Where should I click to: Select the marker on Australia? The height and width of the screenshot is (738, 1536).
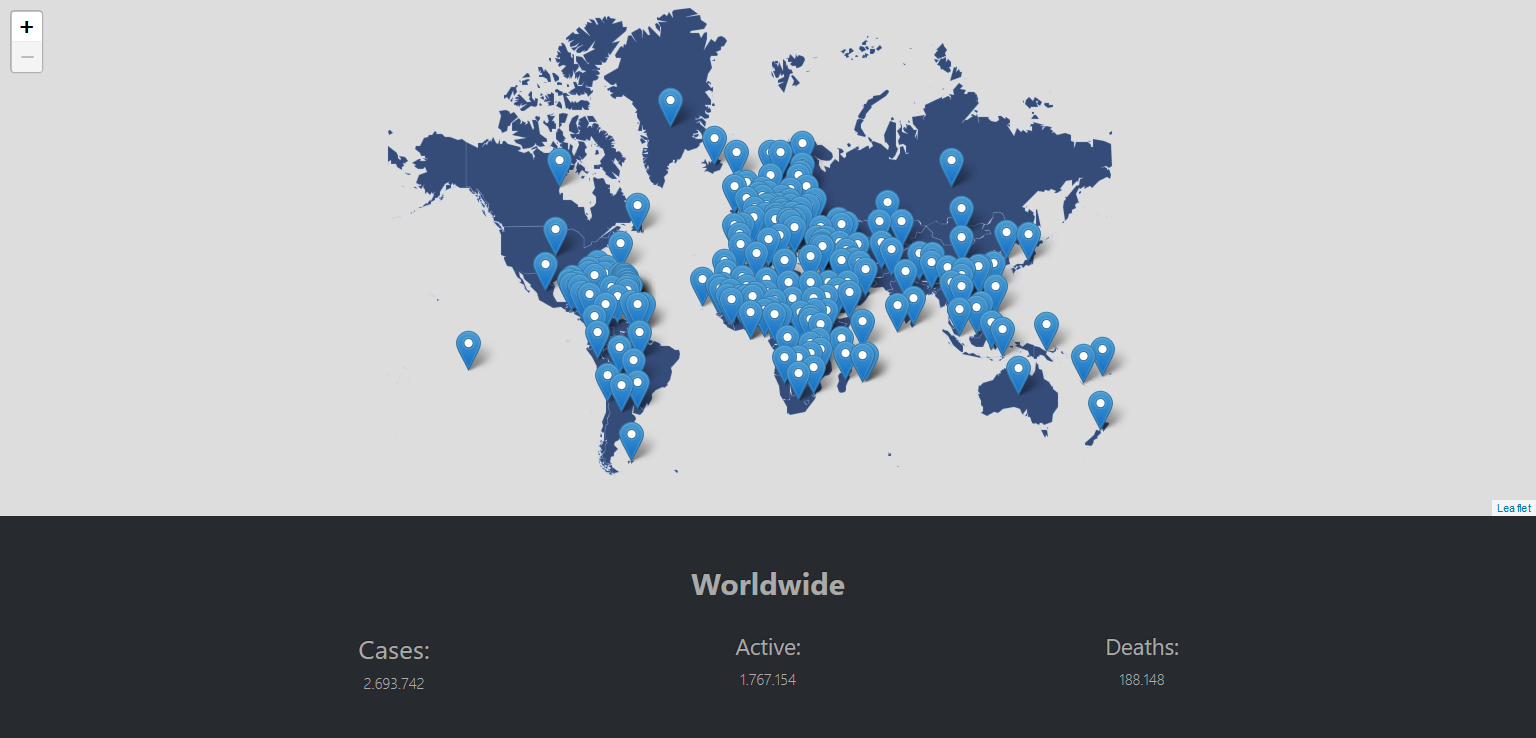pos(1018,375)
